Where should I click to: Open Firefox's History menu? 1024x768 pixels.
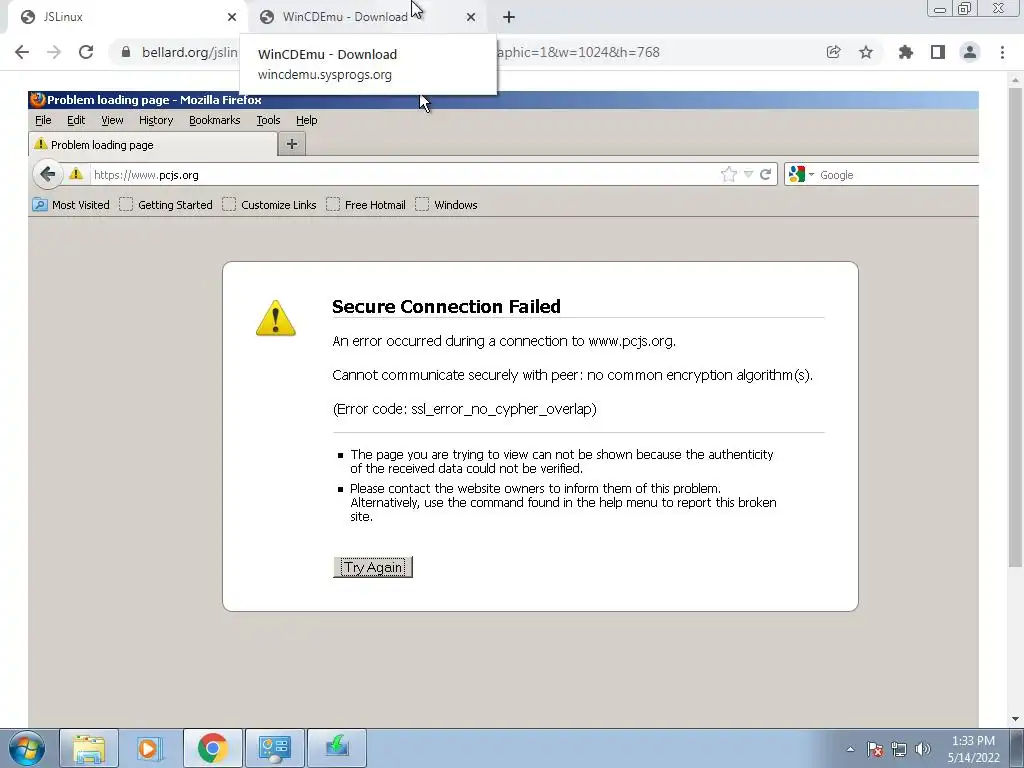[155, 120]
